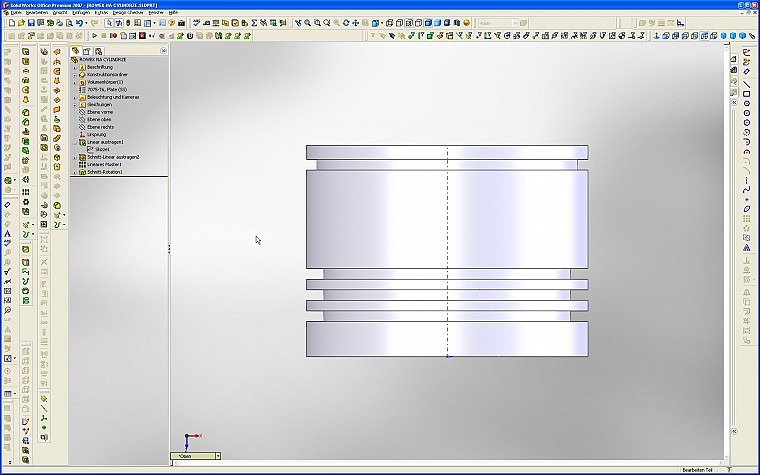The width and height of the screenshot is (760, 475).
Task: Expand the Volumenkörper(1) node
Action: (x=75, y=82)
